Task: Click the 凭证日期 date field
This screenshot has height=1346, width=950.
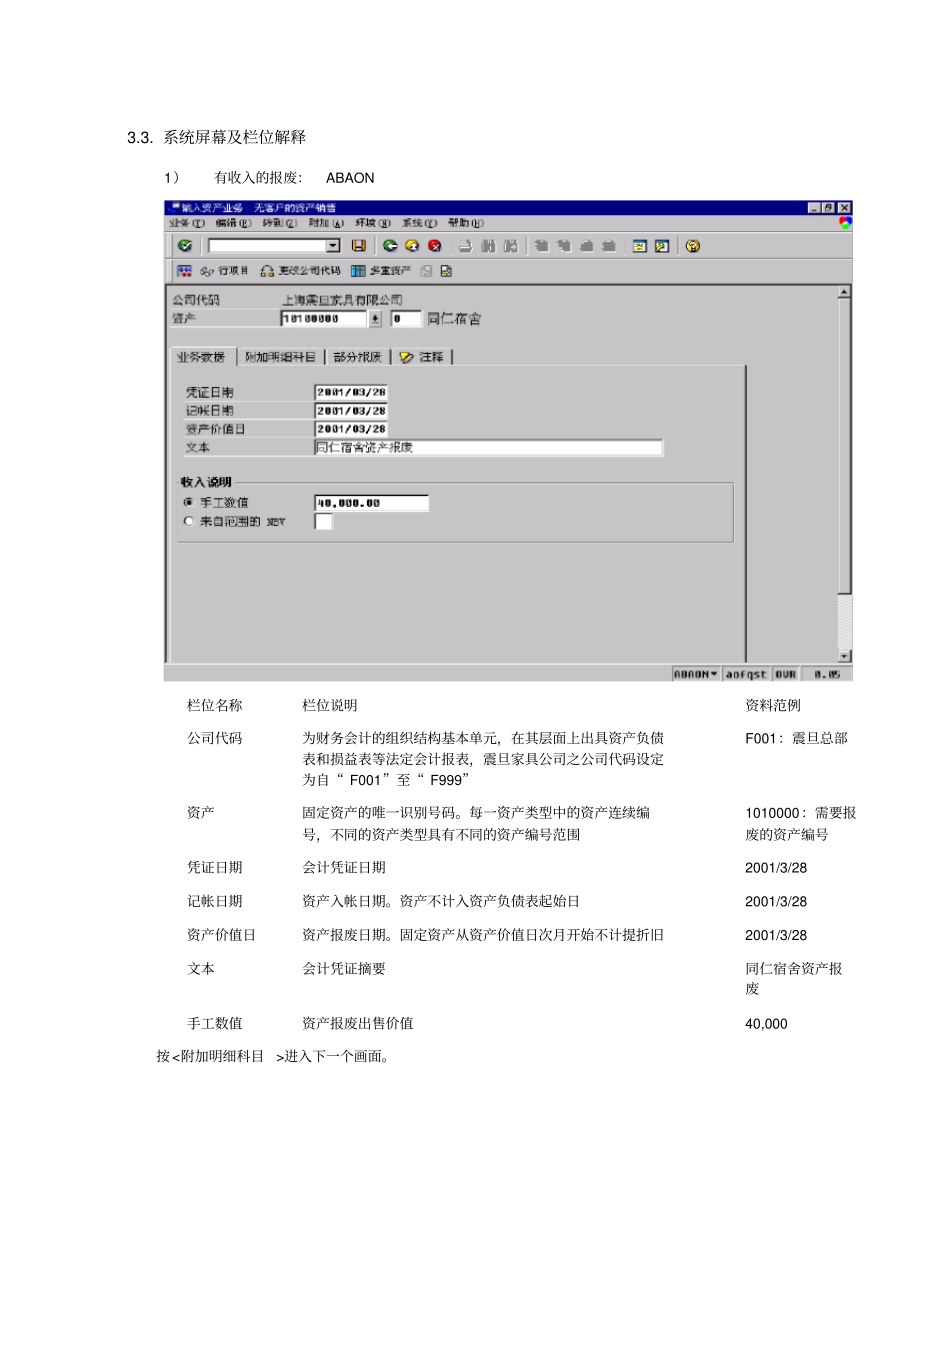Action: click(x=351, y=392)
